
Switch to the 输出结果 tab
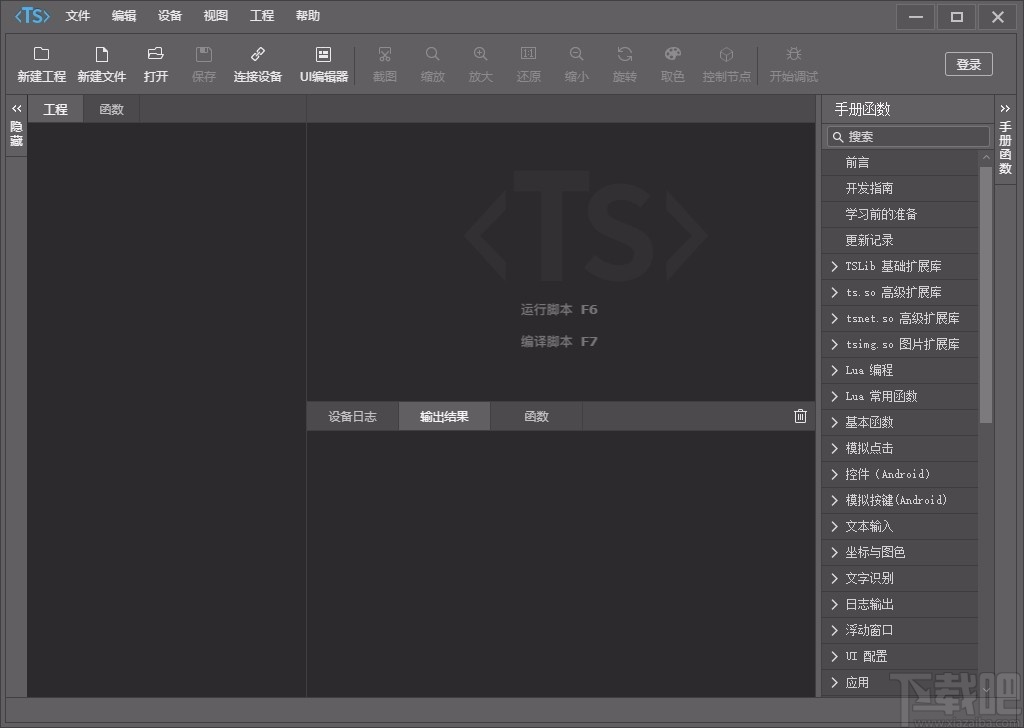pyautogui.click(x=443, y=416)
